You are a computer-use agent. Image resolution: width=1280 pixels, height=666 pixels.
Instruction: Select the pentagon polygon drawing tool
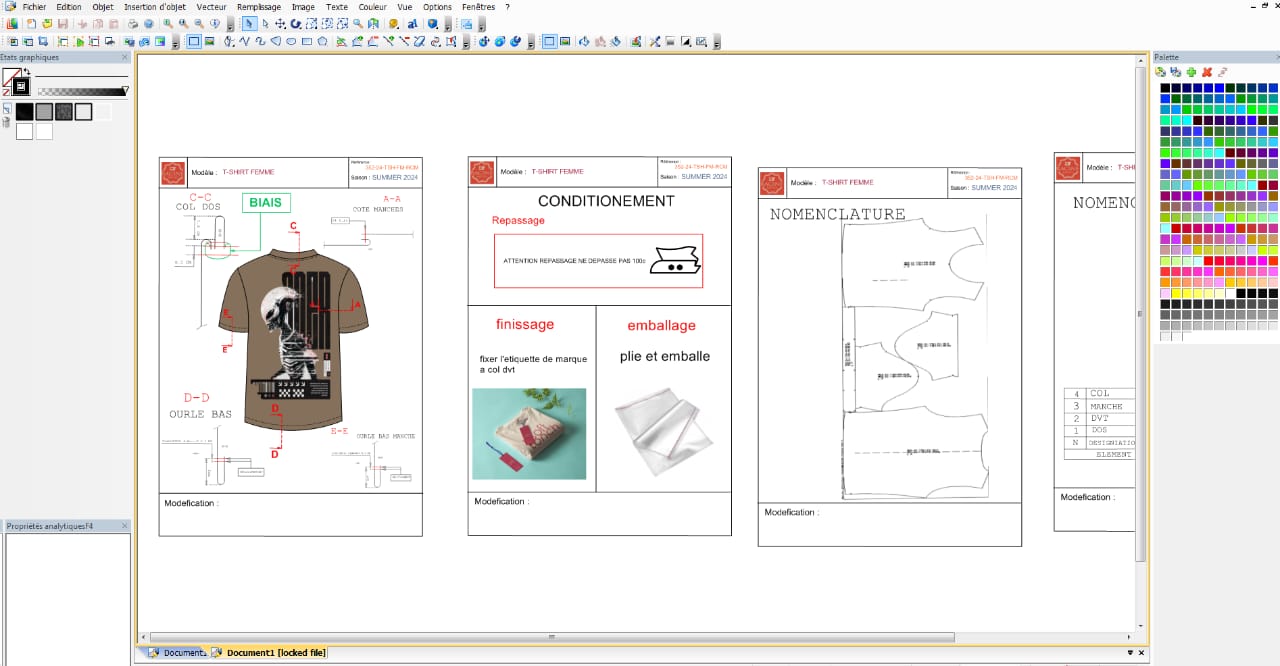pyautogui.click(x=323, y=42)
